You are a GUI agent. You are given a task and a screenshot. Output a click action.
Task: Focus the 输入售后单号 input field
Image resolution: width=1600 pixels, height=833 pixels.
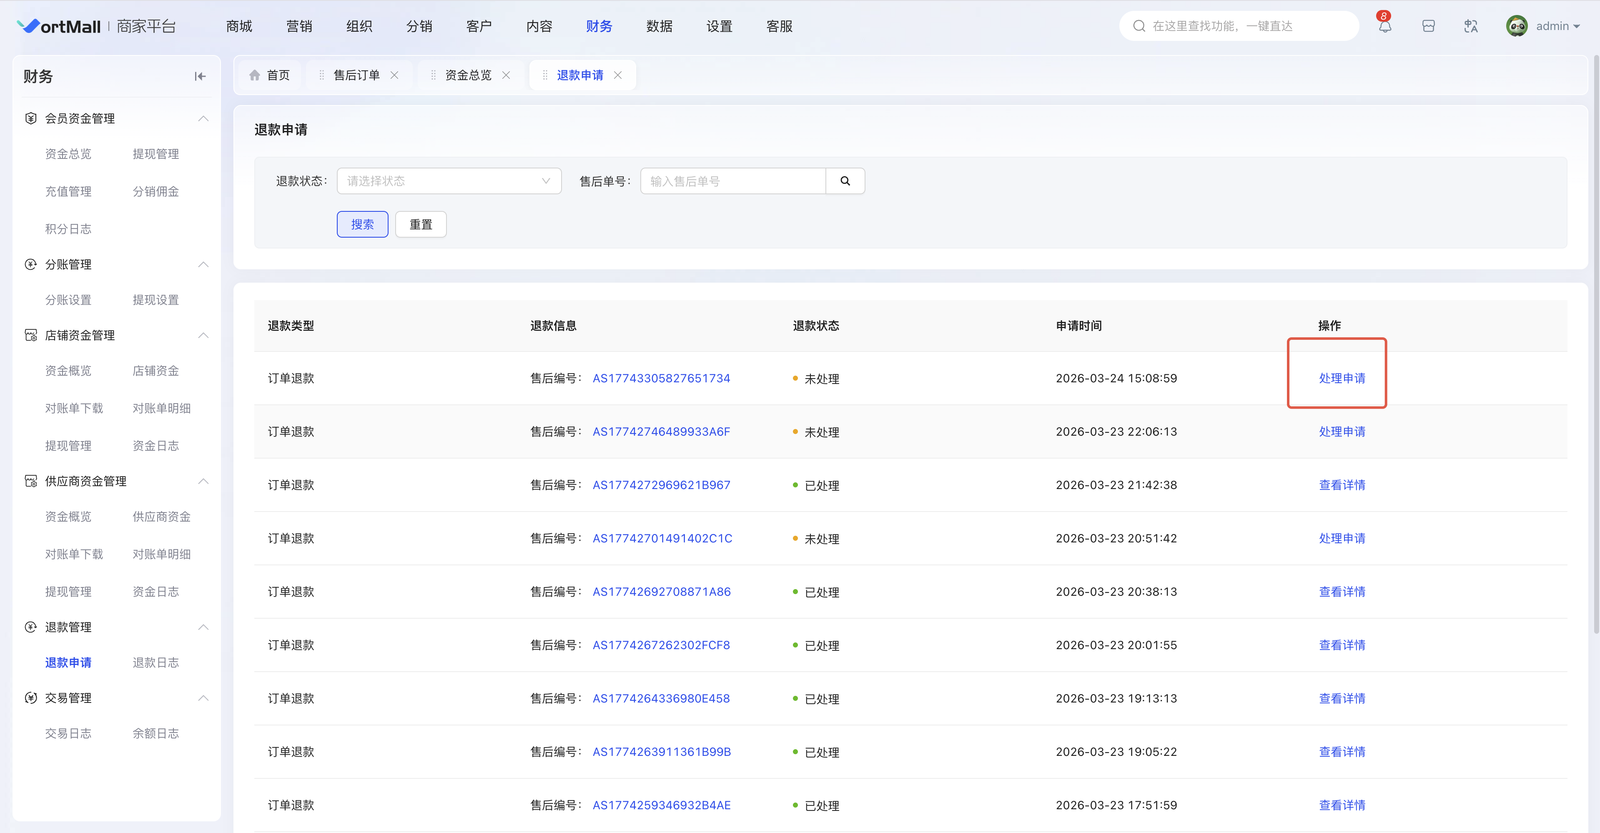tap(733, 181)
